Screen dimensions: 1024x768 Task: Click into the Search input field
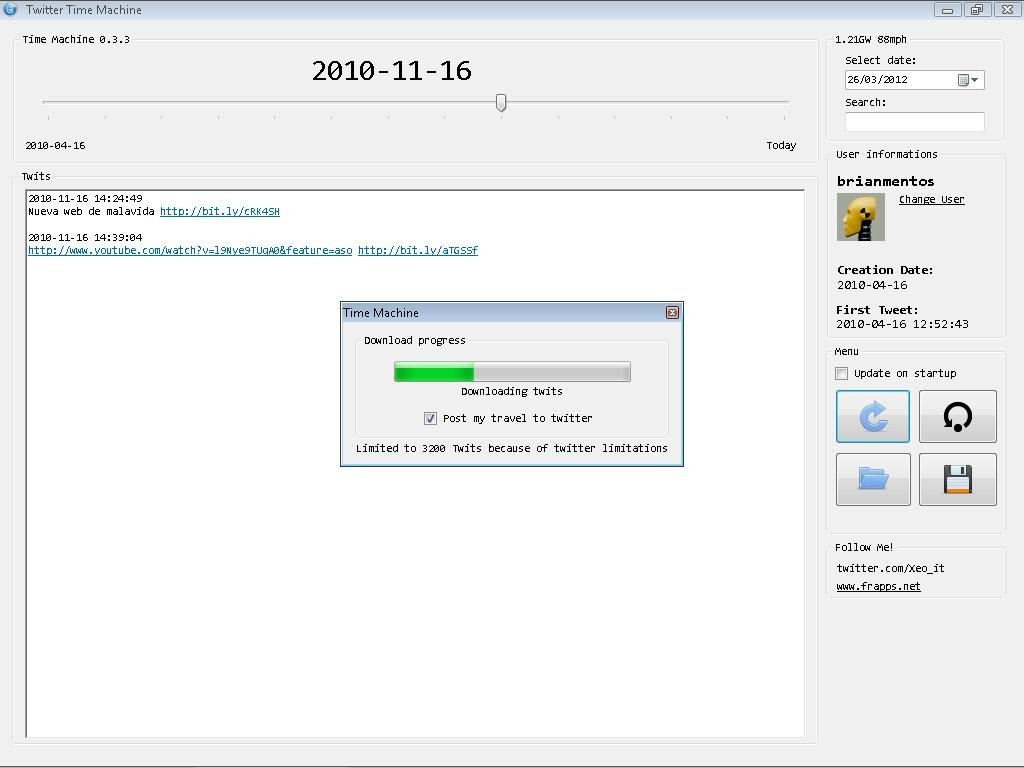click(914, 121)
